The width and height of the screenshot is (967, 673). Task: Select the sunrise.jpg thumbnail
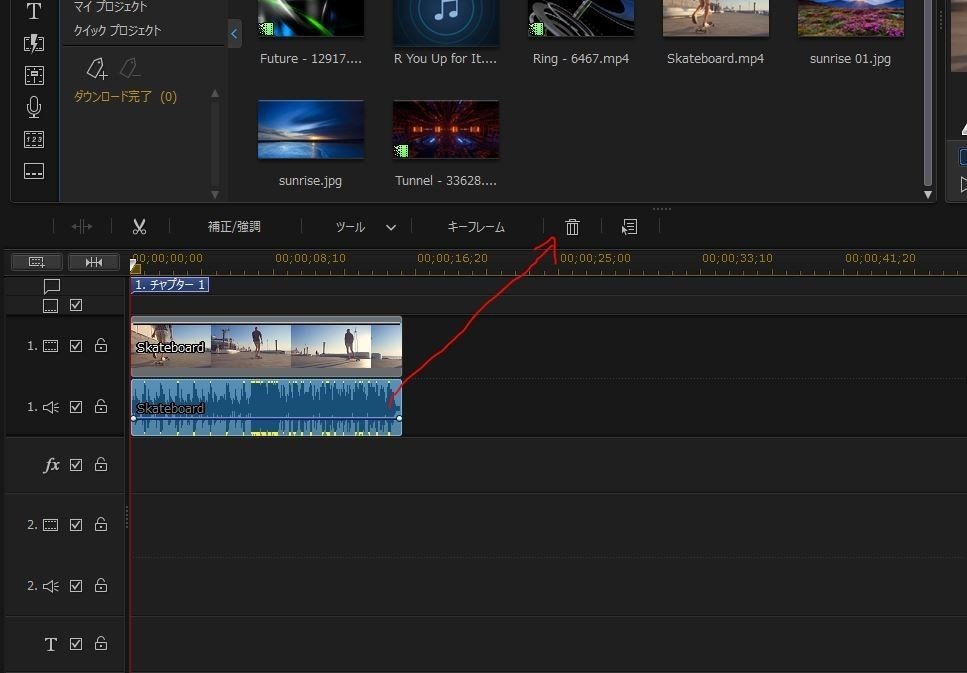point(311,130)
